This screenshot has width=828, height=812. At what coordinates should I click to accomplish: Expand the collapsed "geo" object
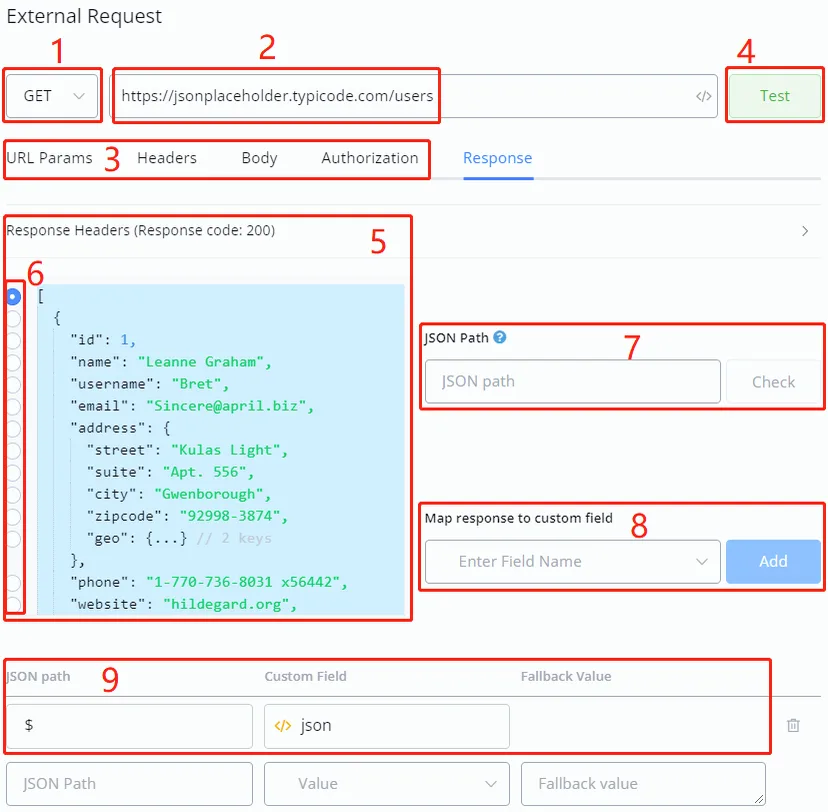(x=166, y=539)
